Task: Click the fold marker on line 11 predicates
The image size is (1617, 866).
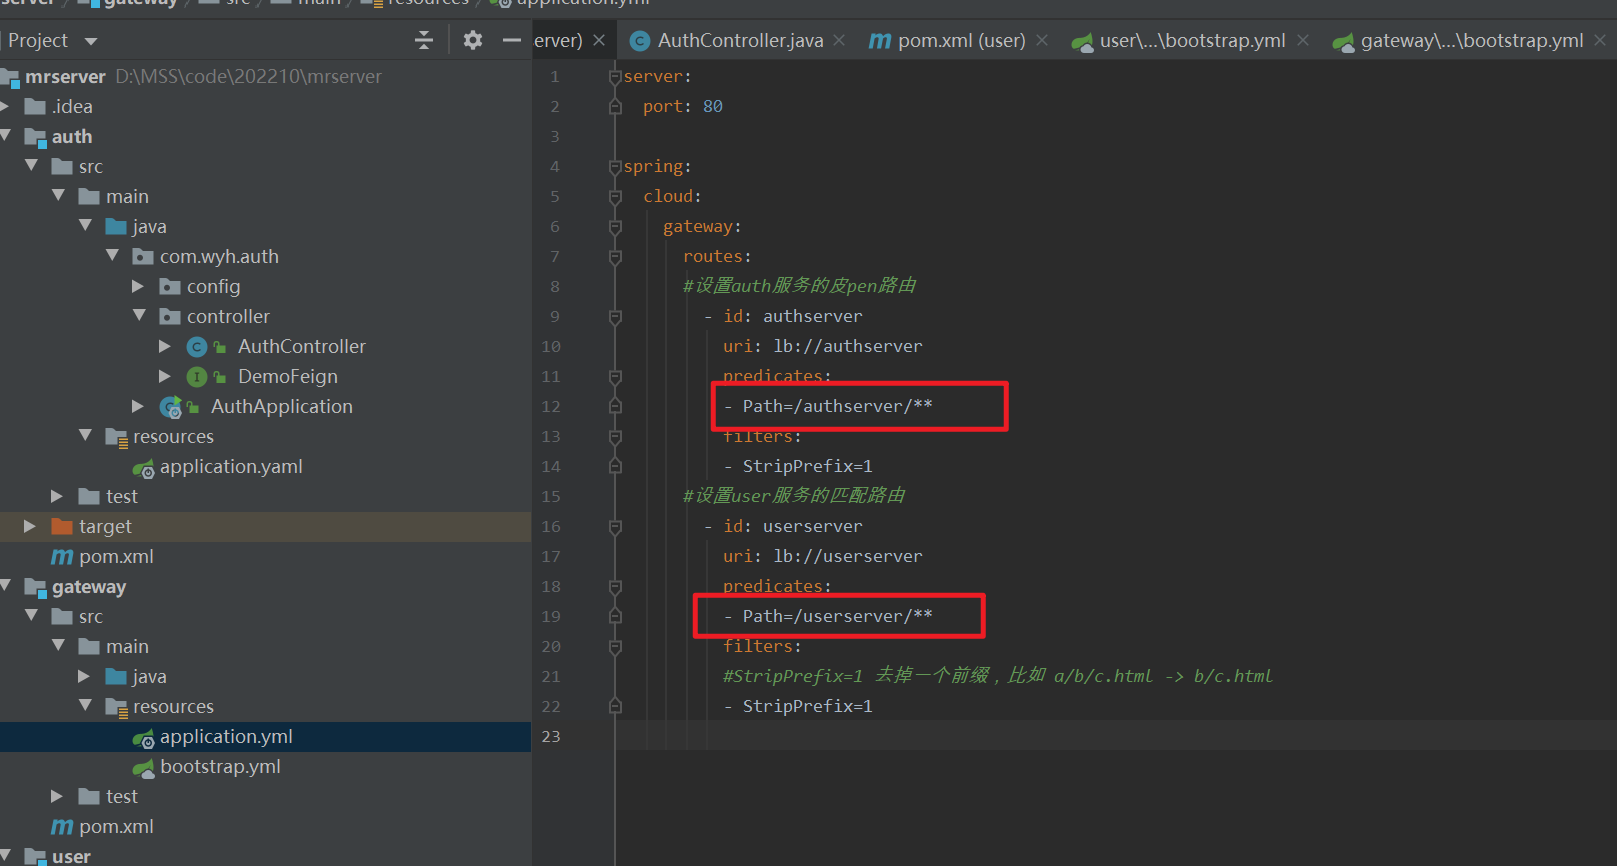Action: point(615,377)
